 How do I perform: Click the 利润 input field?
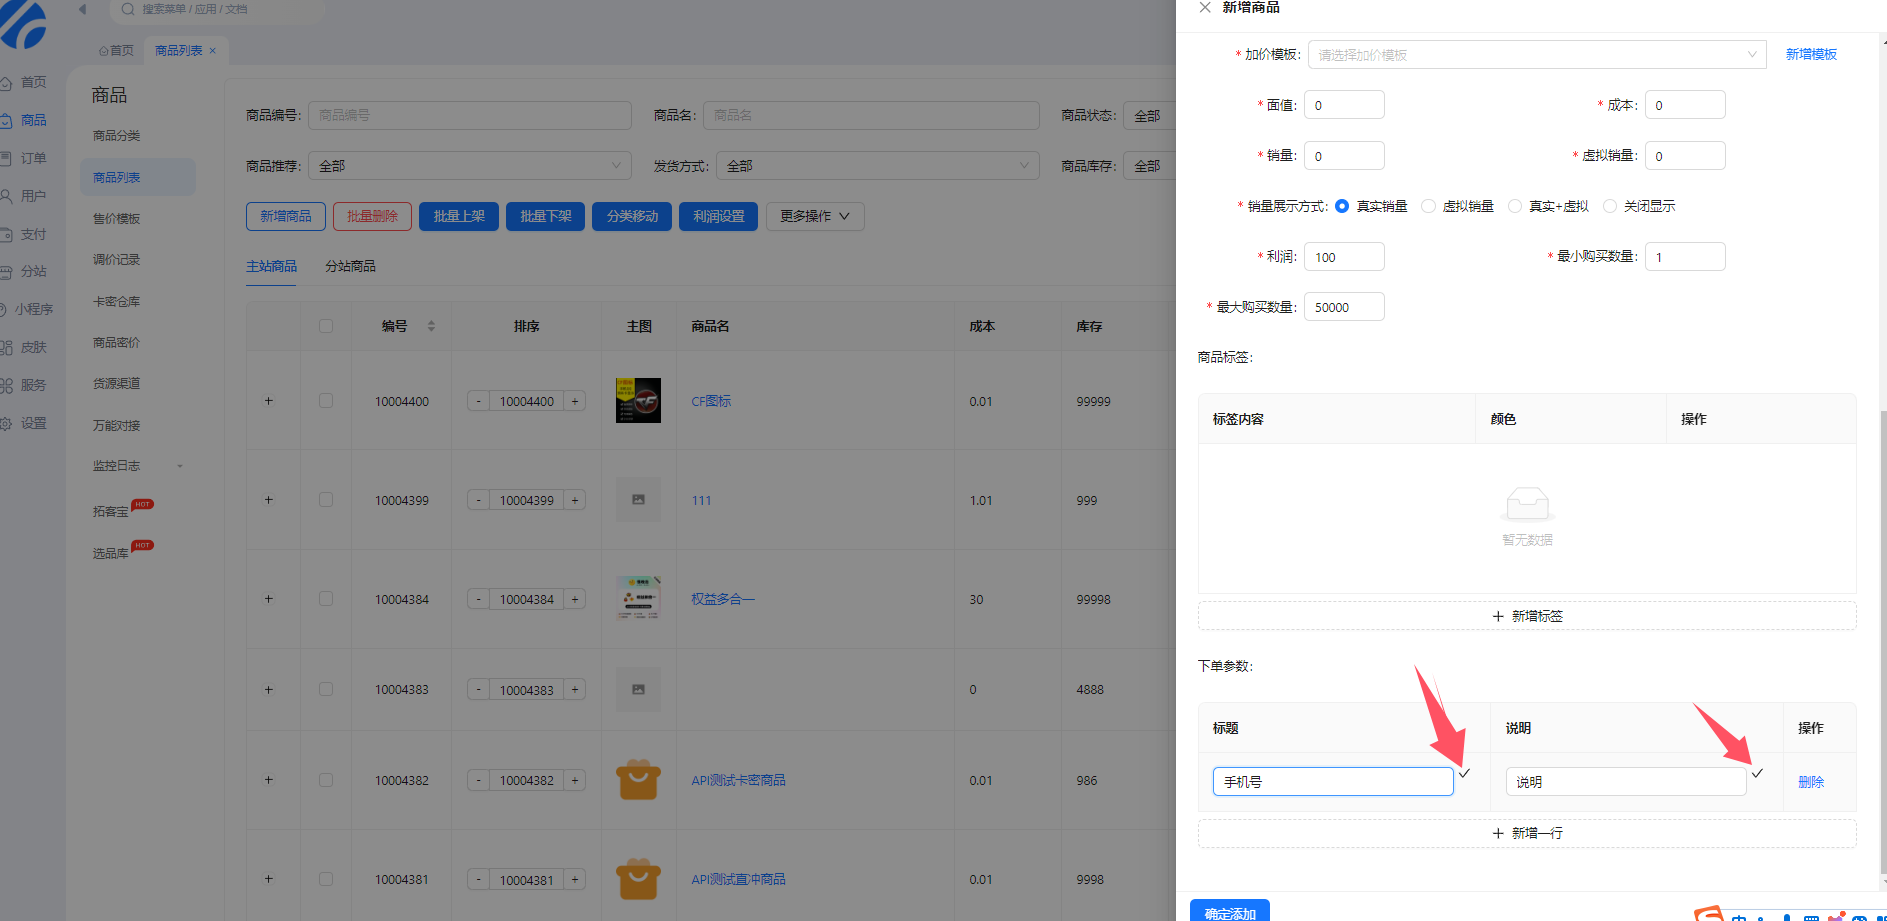[x=1344, y=257]
